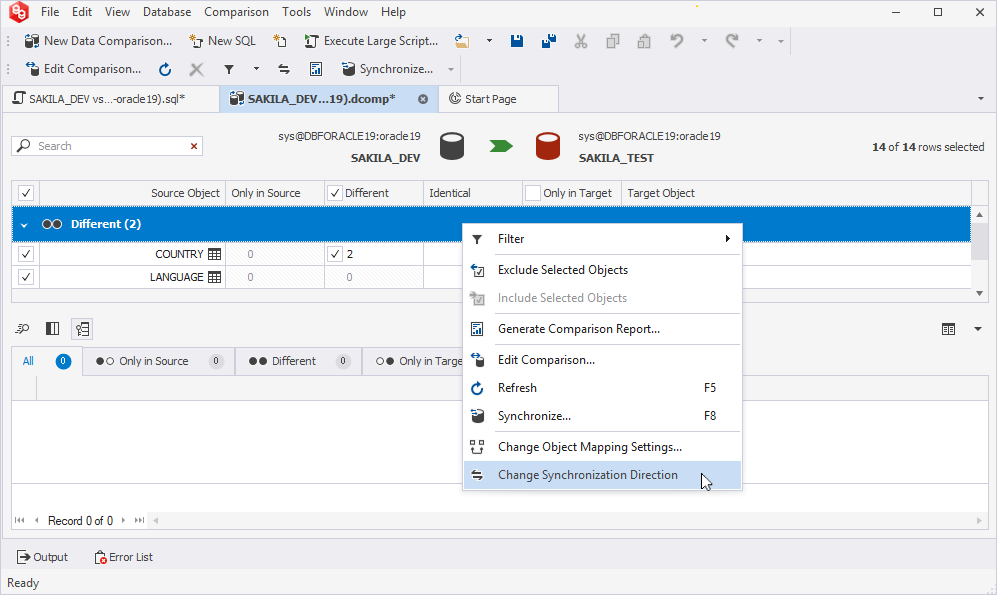Expand the Redo history dropdown
The image size is (997, 595).
point(759,41)
